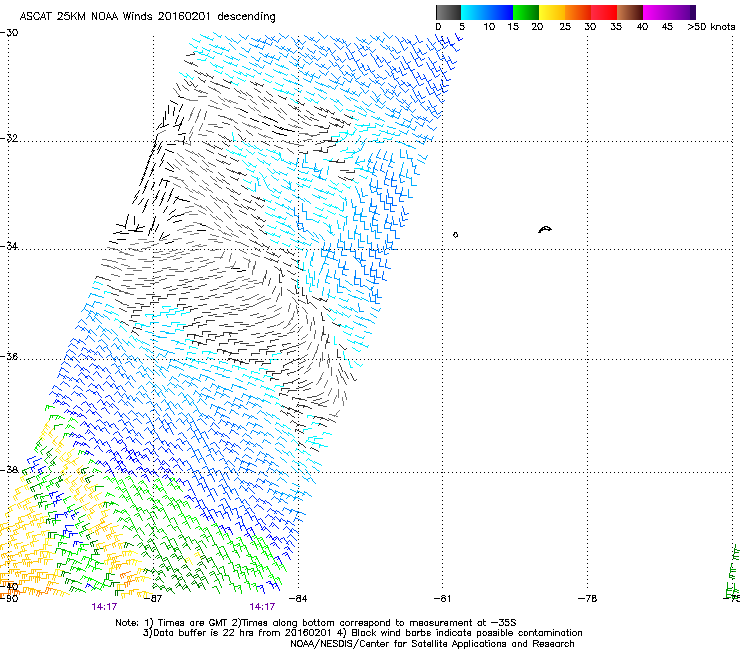Click the latitude label -30
Viewport: 740px width, 650px height.
[x=9, y=33]
